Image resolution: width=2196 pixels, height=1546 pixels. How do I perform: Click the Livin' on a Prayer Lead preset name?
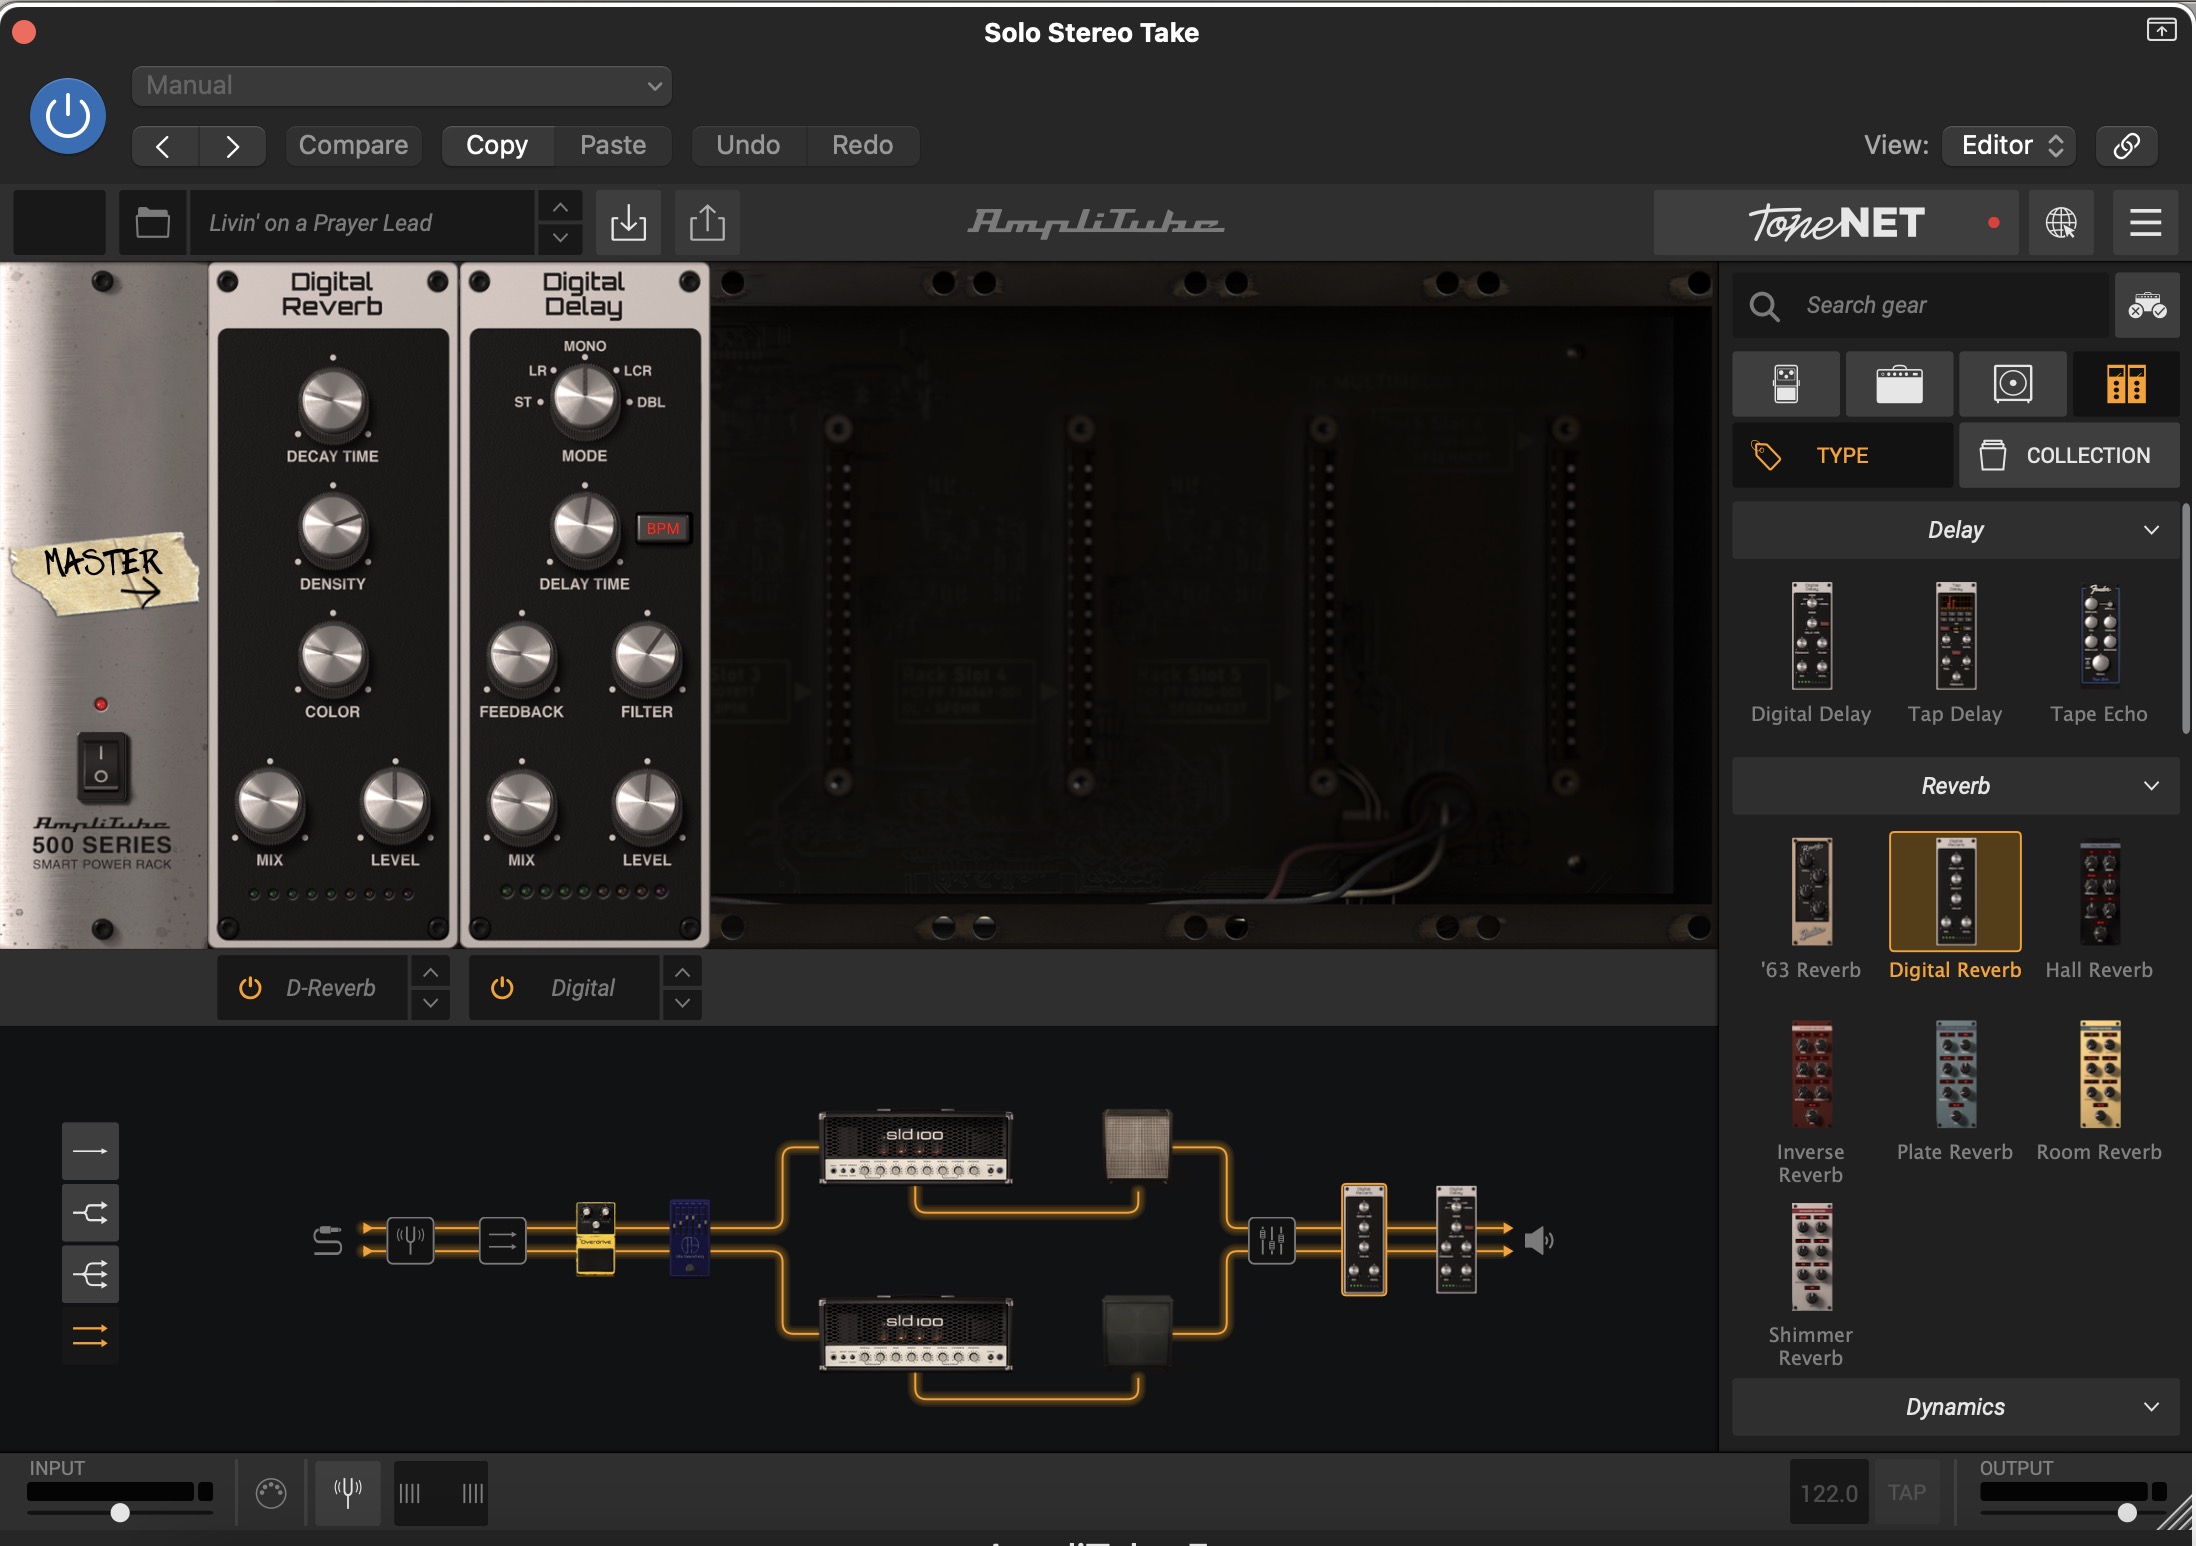pyautogui.click(x=362, y=222)
